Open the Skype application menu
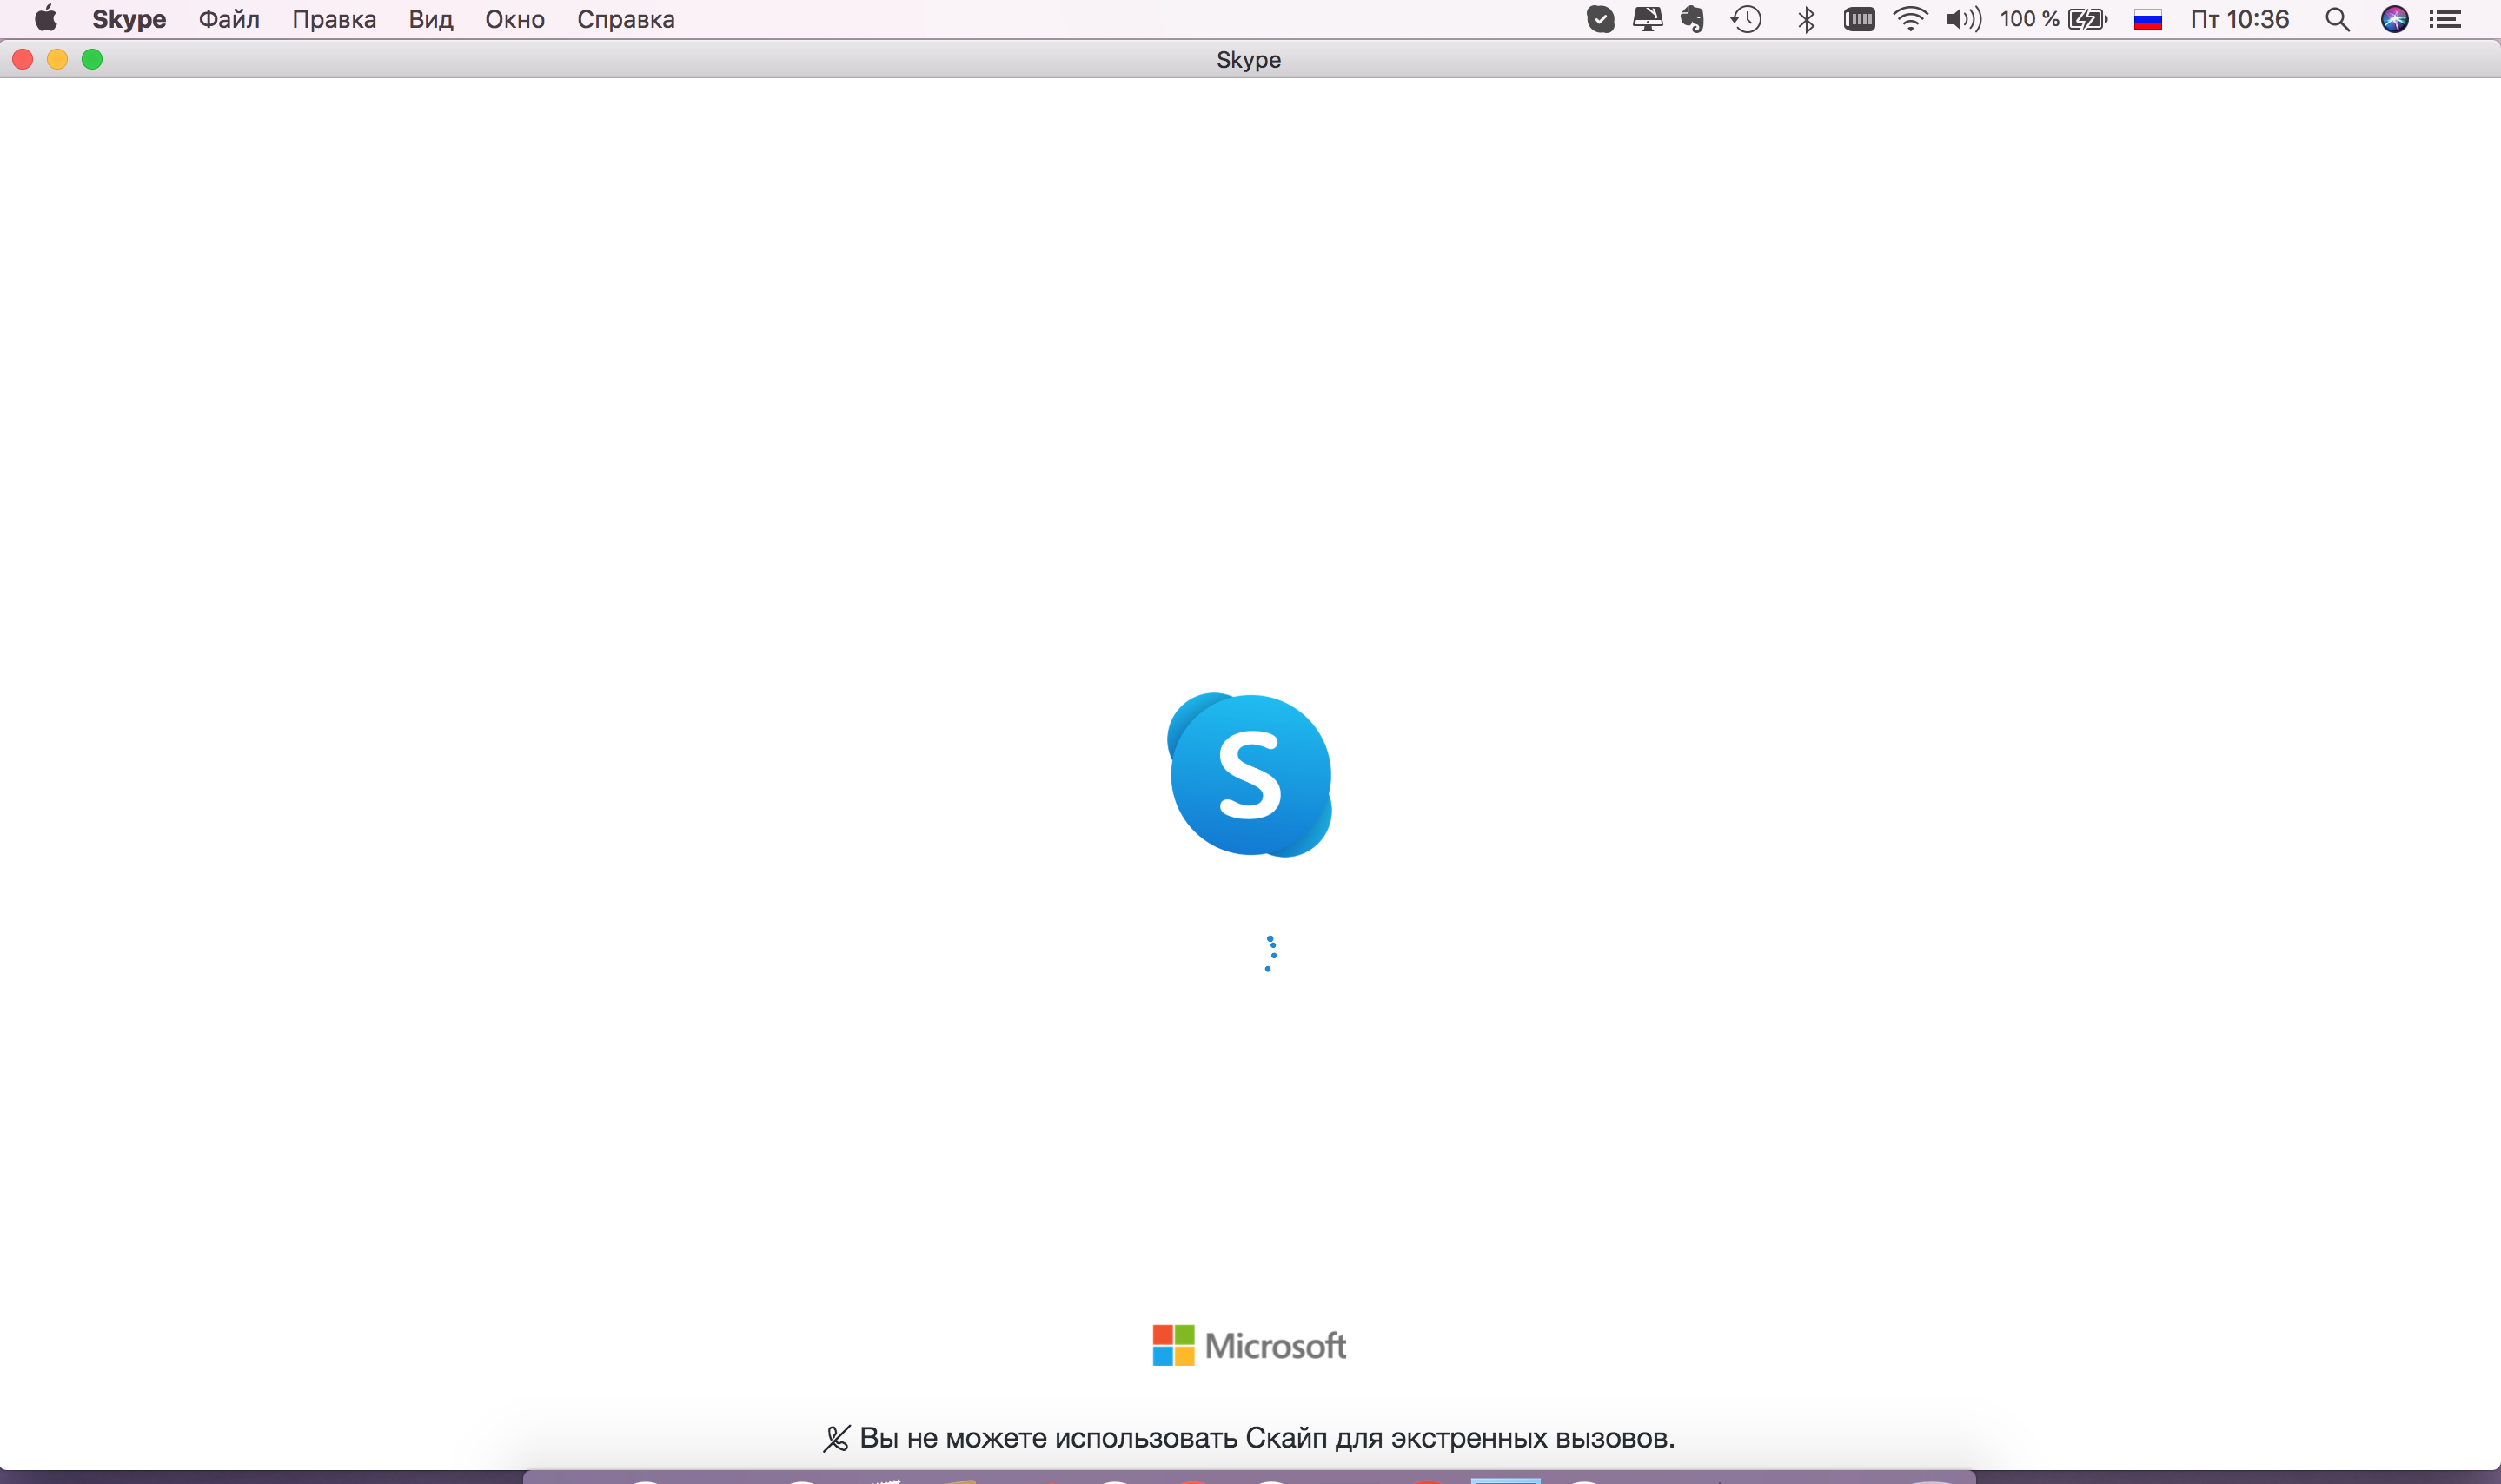 [x=129, y=19]
